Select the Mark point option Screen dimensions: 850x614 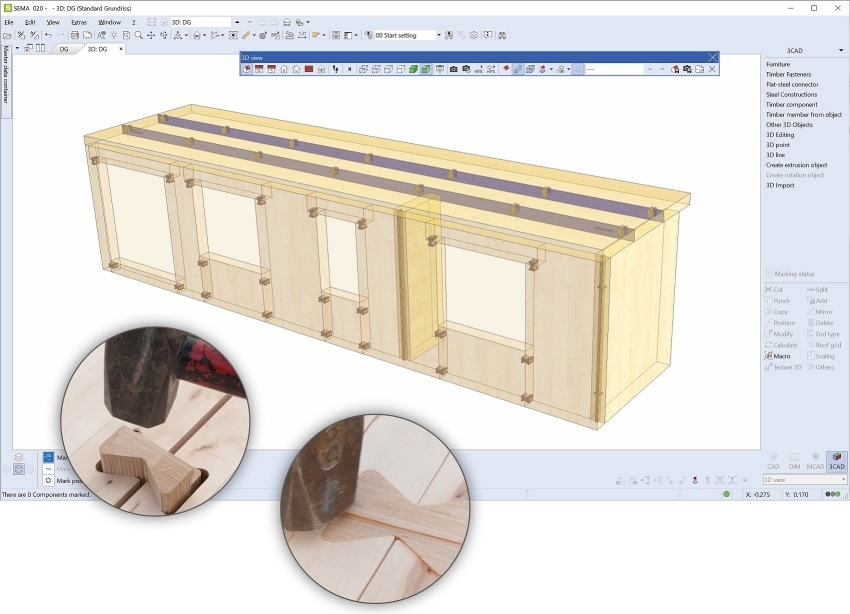point(64,481)
